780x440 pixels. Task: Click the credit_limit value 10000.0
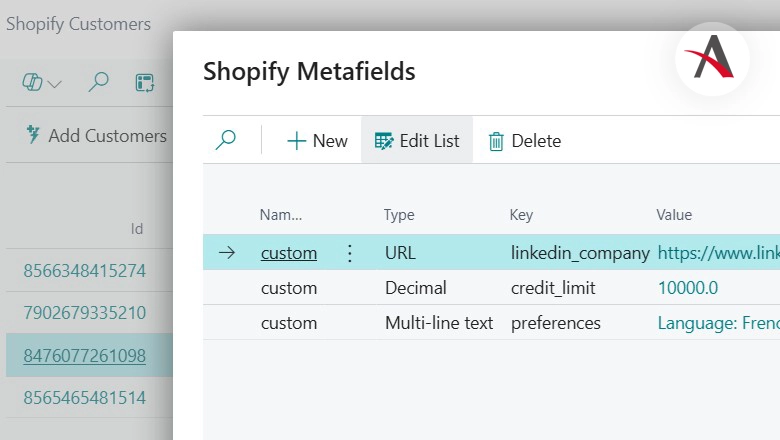pos(688,288)
